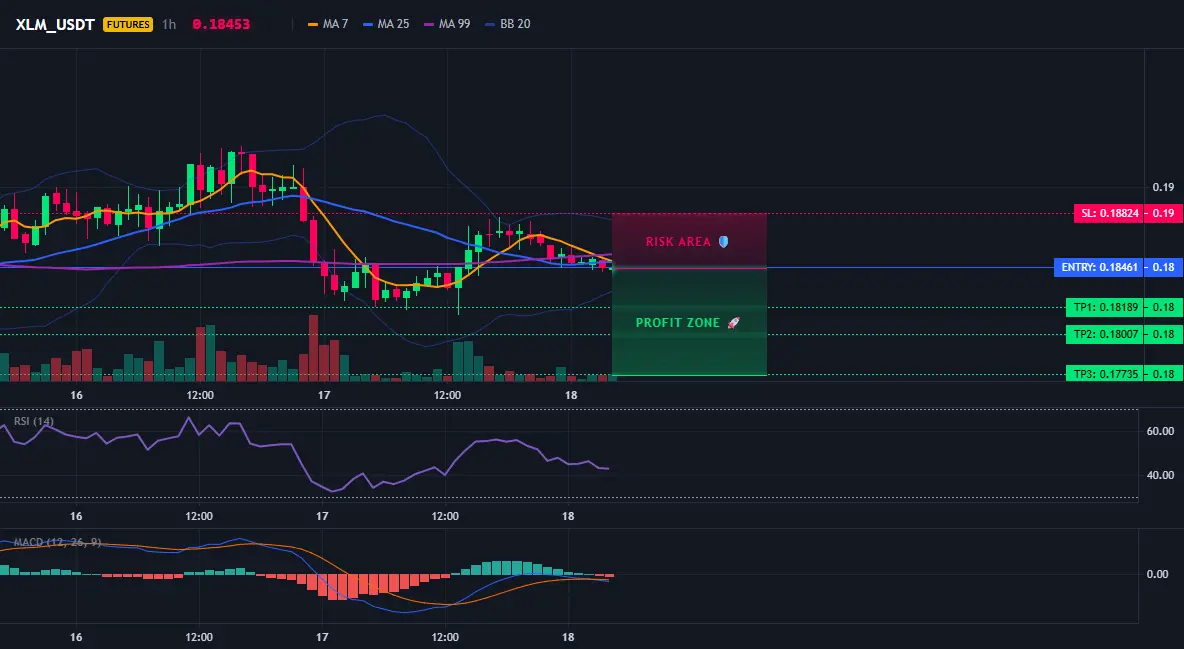Screen dimensions: 1184x649
Task: Click the TP2: 0.18007 label
Action: click(1104, 335)
